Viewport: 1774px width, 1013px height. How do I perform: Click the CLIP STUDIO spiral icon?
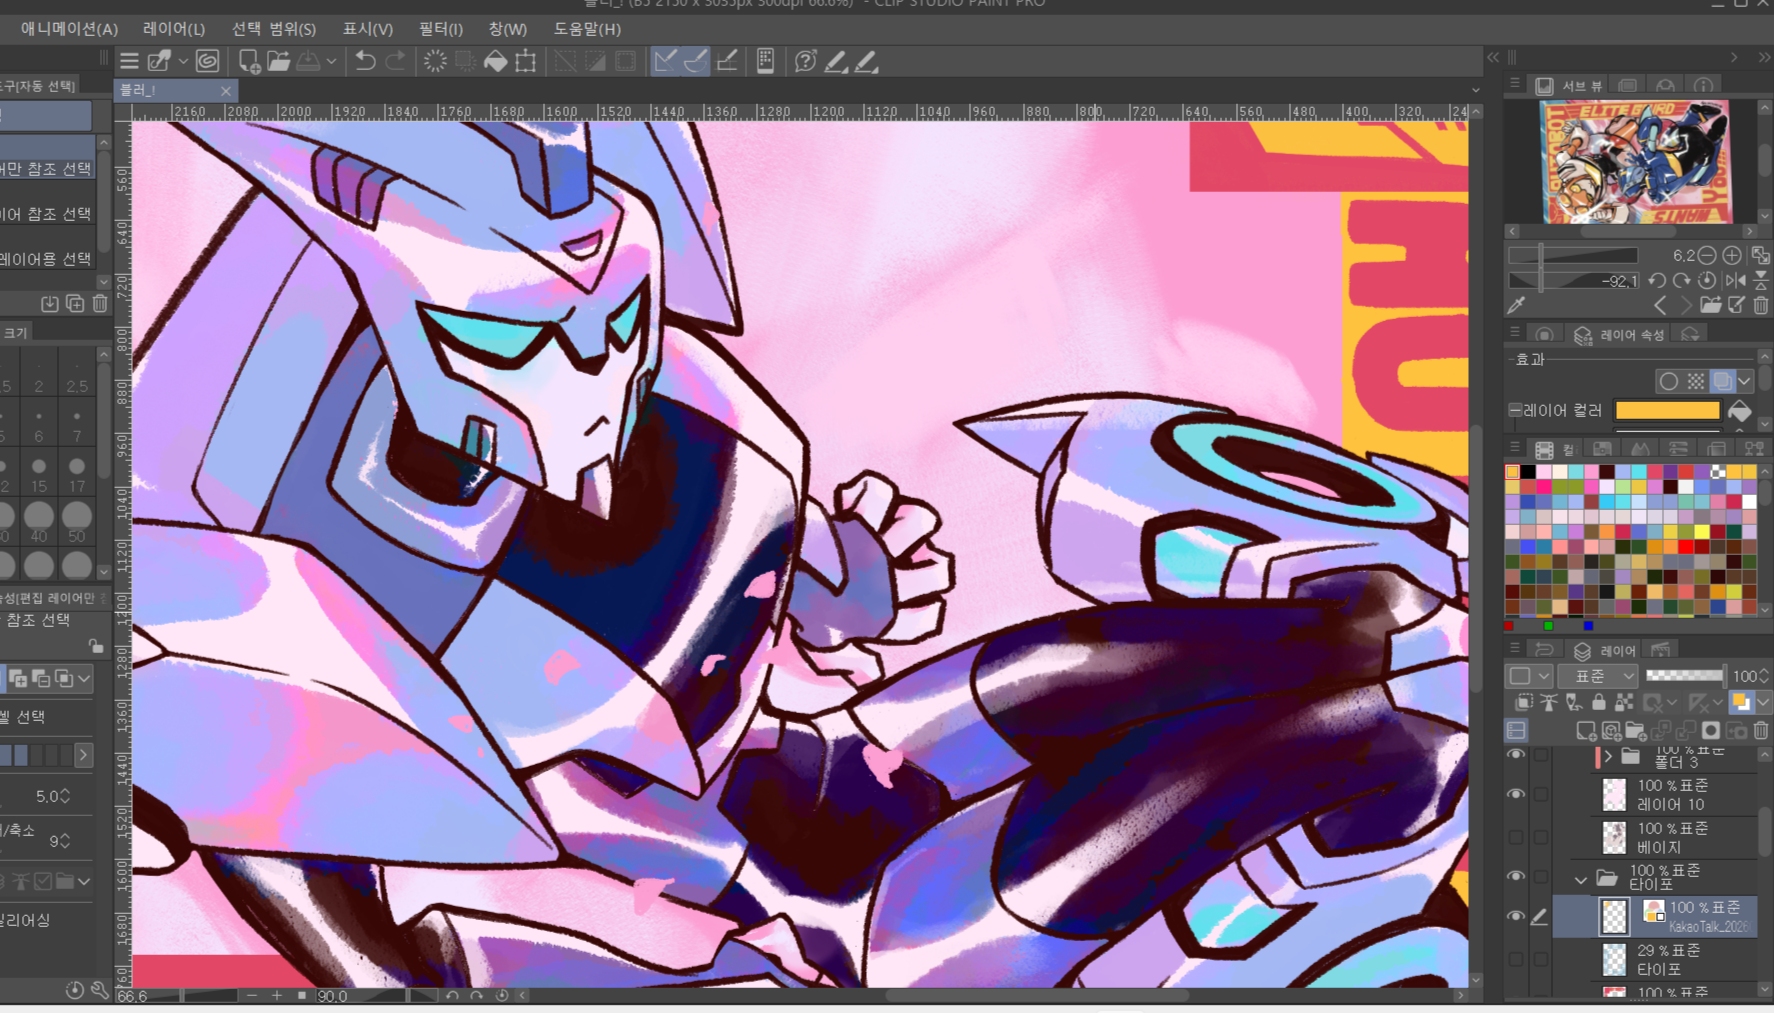[x=207, y=61]
